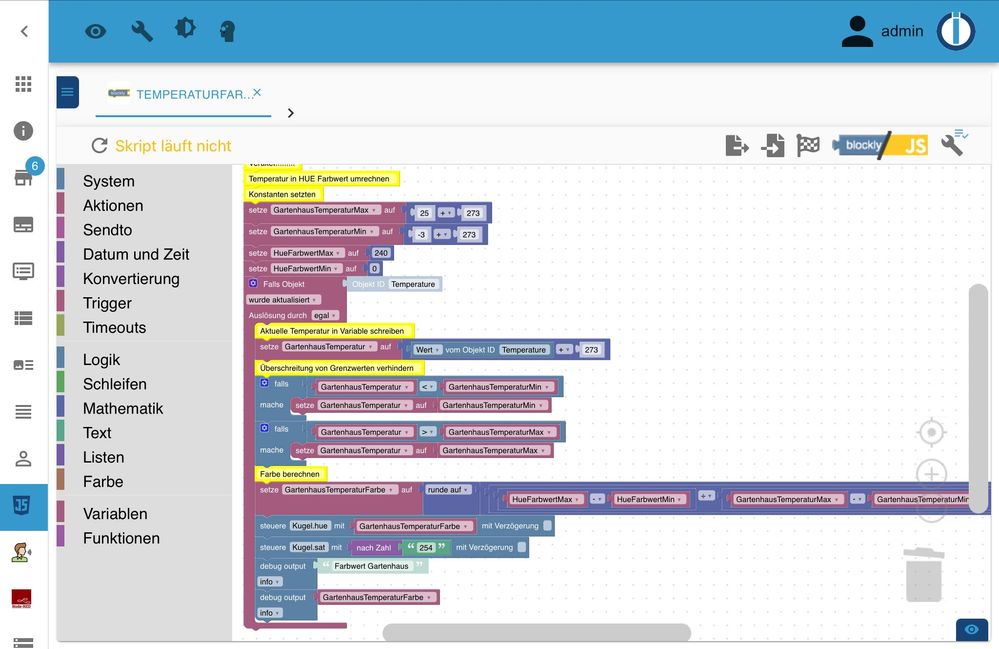Viewport: 999px width, 649px height.
Task: Open the Mathematik toolbox category
Action: point(123,408)
